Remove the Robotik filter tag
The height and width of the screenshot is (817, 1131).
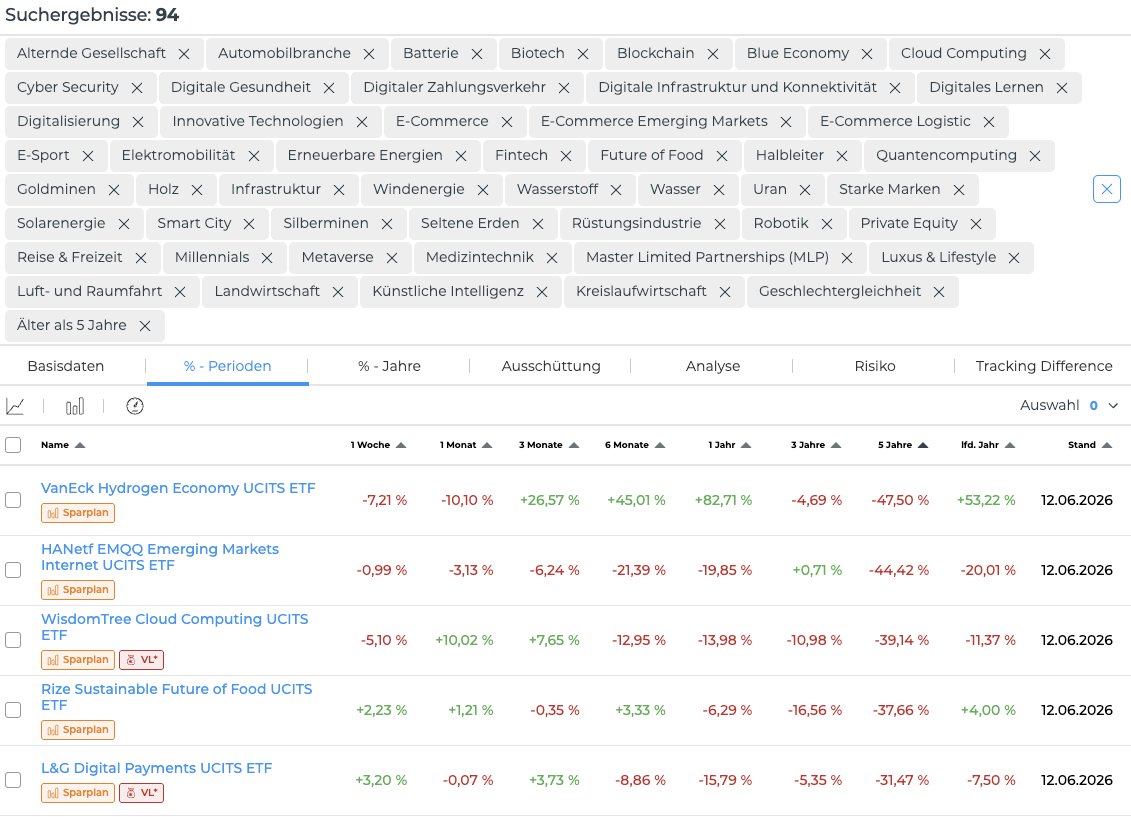[x=827, y=224]
